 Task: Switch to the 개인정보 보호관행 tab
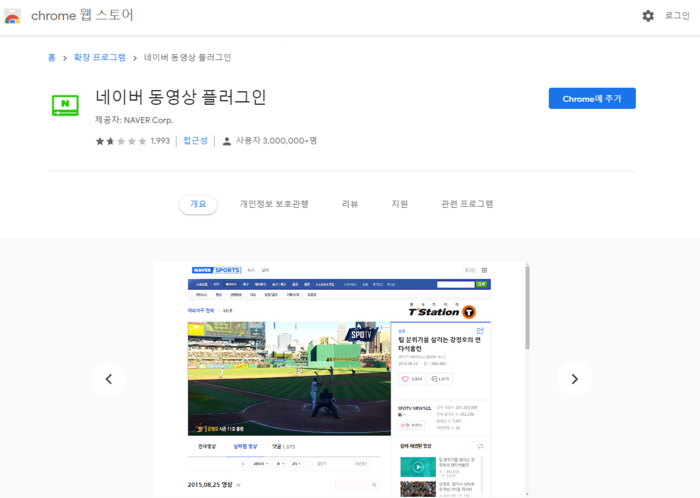click(274, 204)
